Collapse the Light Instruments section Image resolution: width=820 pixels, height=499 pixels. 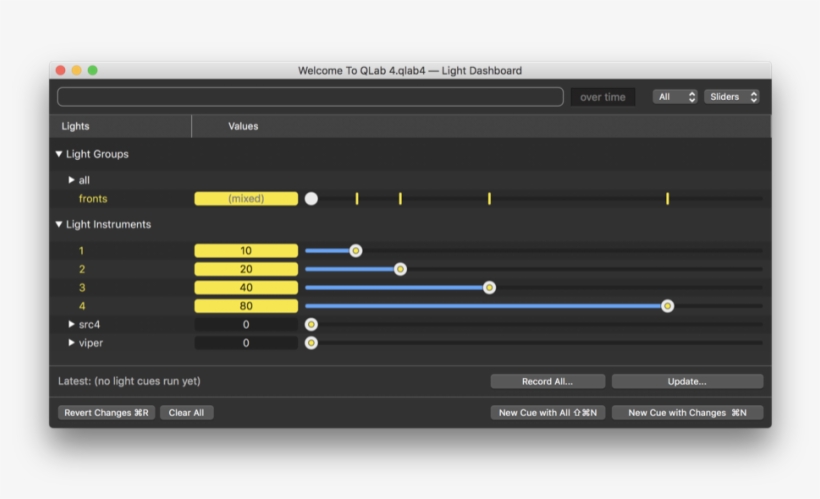click(x=59, y=224)
